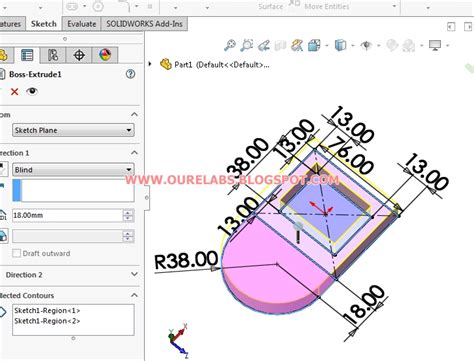Collapse the Selected Contours section chevron
The image size is (474, 361).
point(134,295)
